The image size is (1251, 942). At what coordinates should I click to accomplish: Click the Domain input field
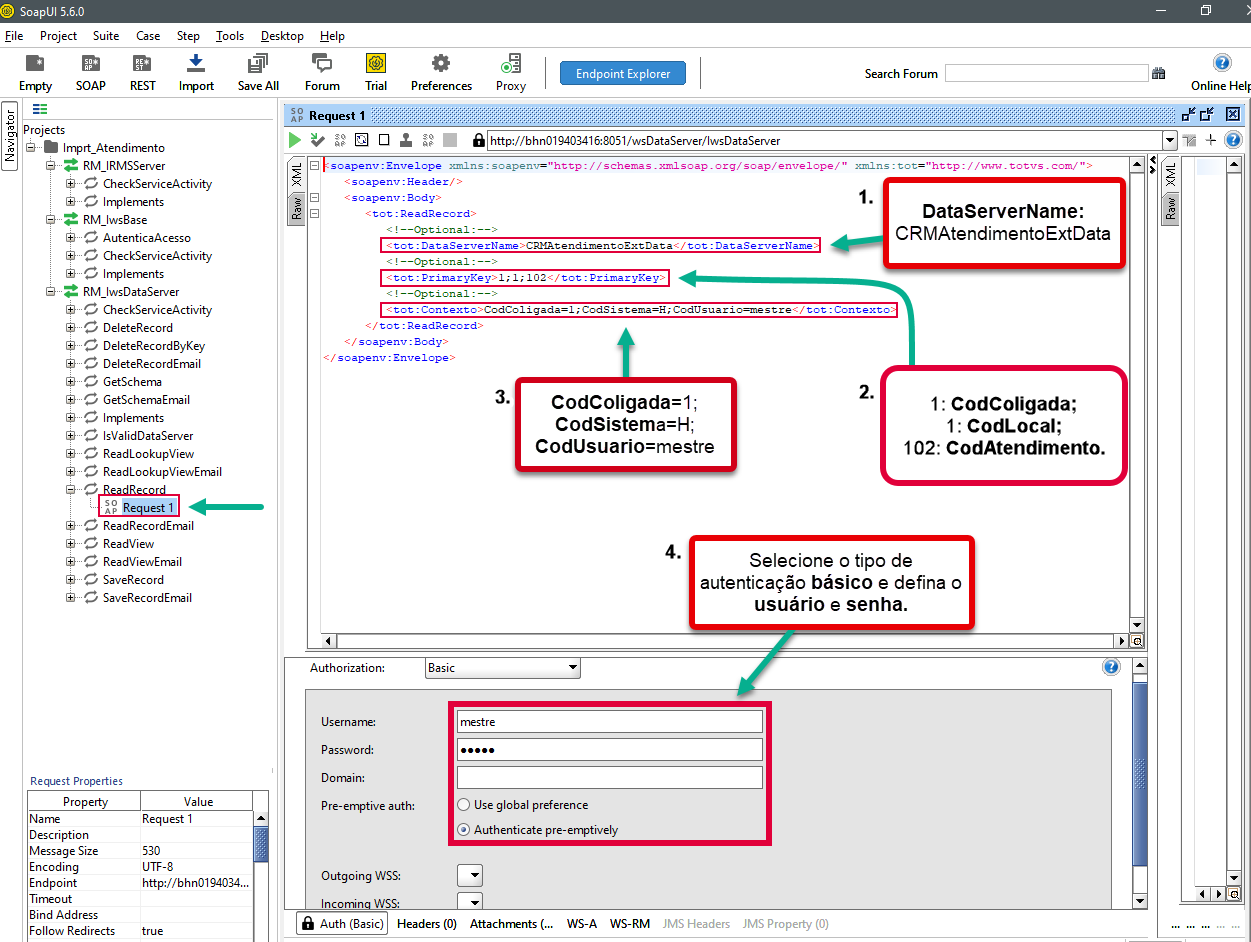(x=609, y=777)
